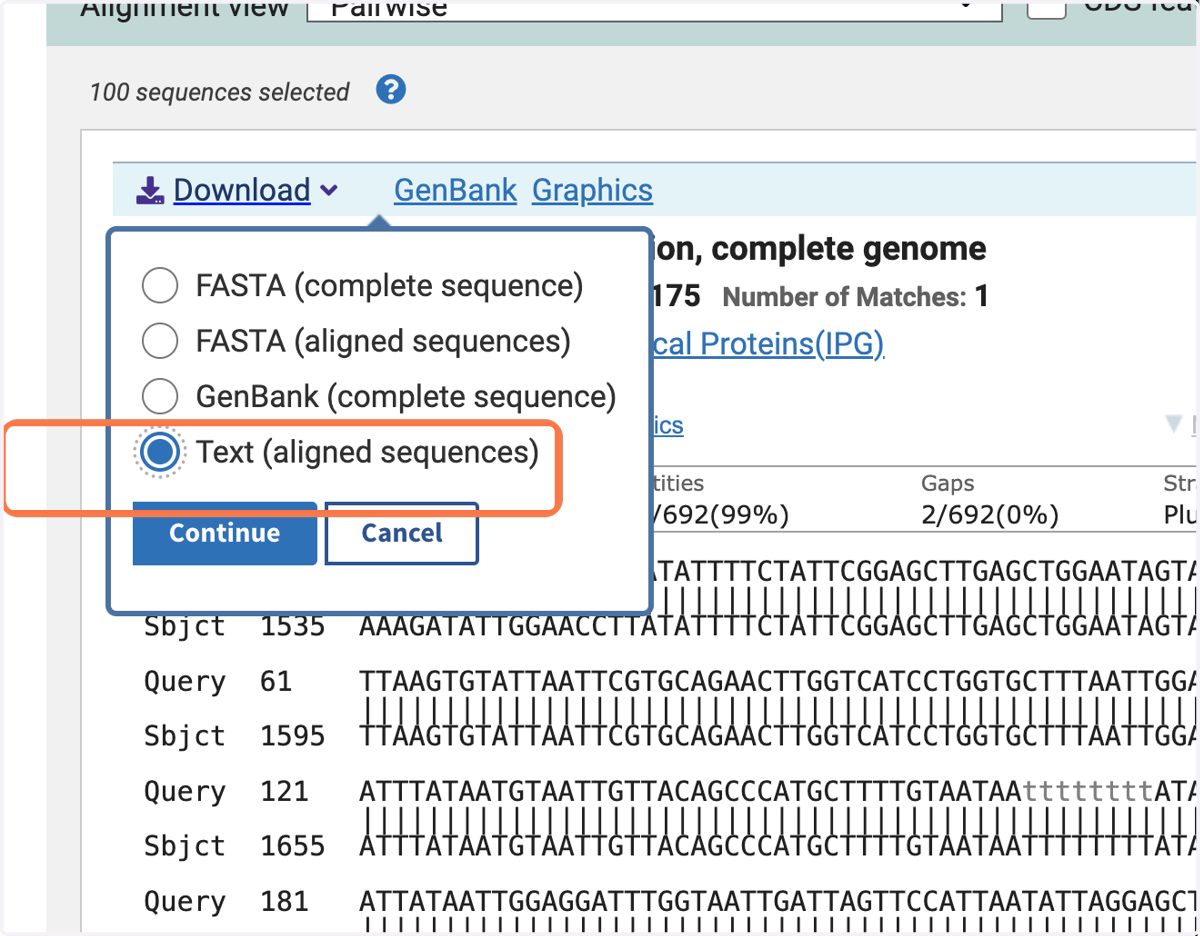Open the GenBank link

pyautogui.click(x=455, y=190)
